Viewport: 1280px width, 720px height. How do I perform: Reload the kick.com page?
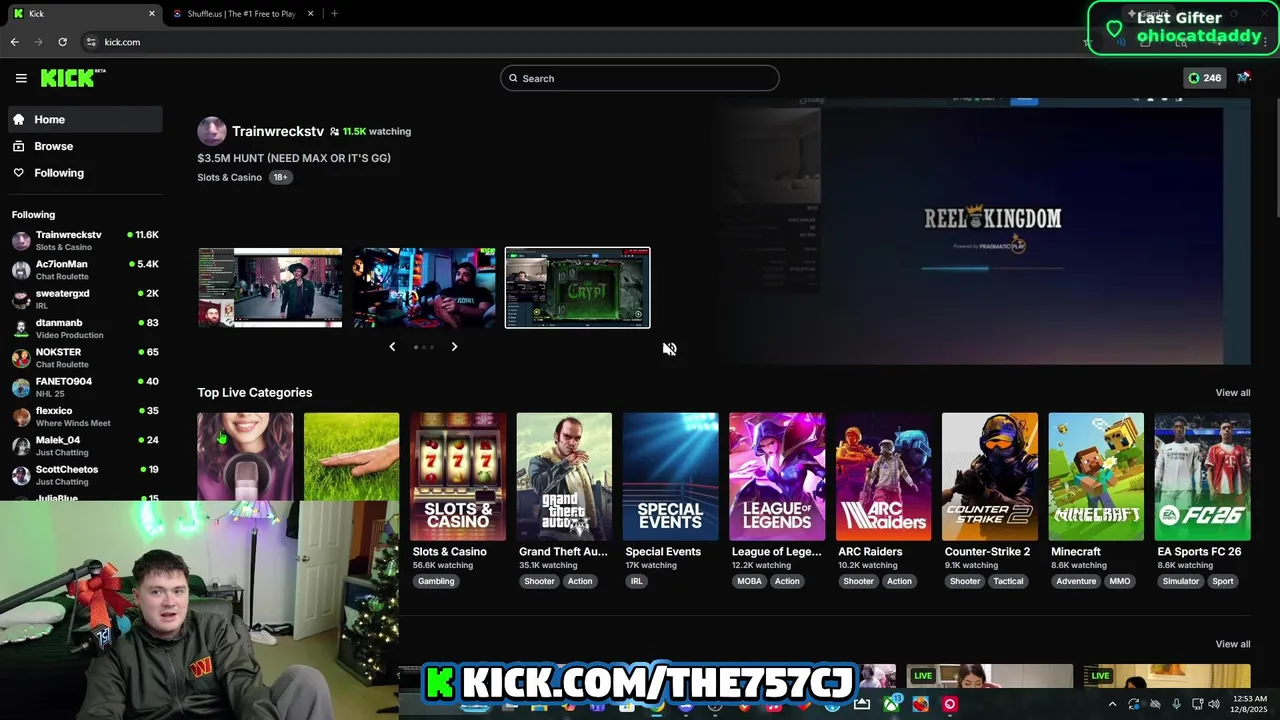62,42
